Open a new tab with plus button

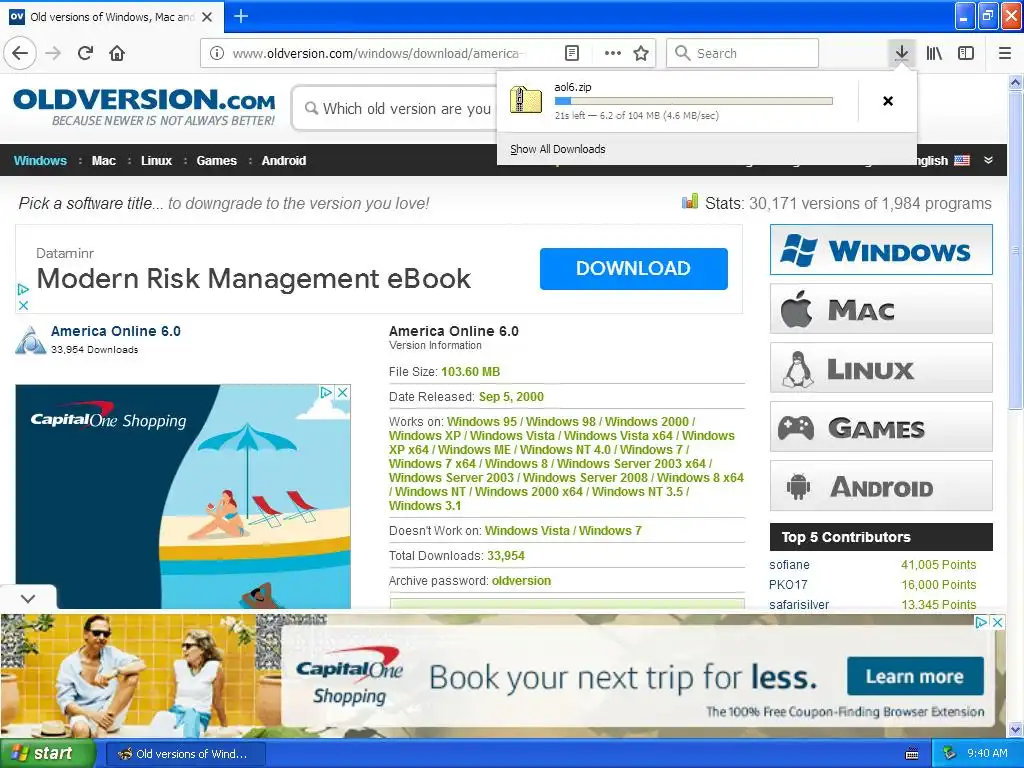tap(241, 16)
